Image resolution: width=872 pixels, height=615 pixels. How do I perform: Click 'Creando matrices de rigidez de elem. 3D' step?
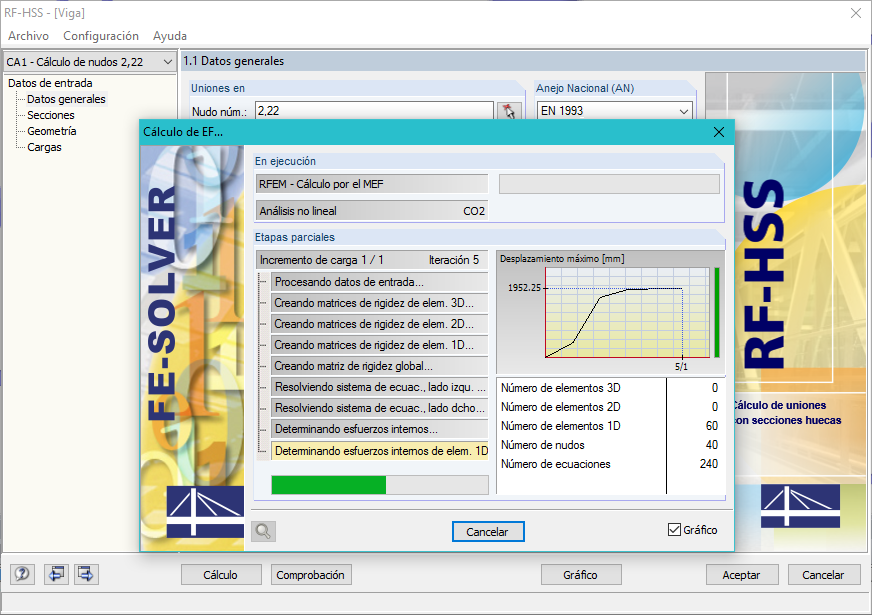(379, 303)
